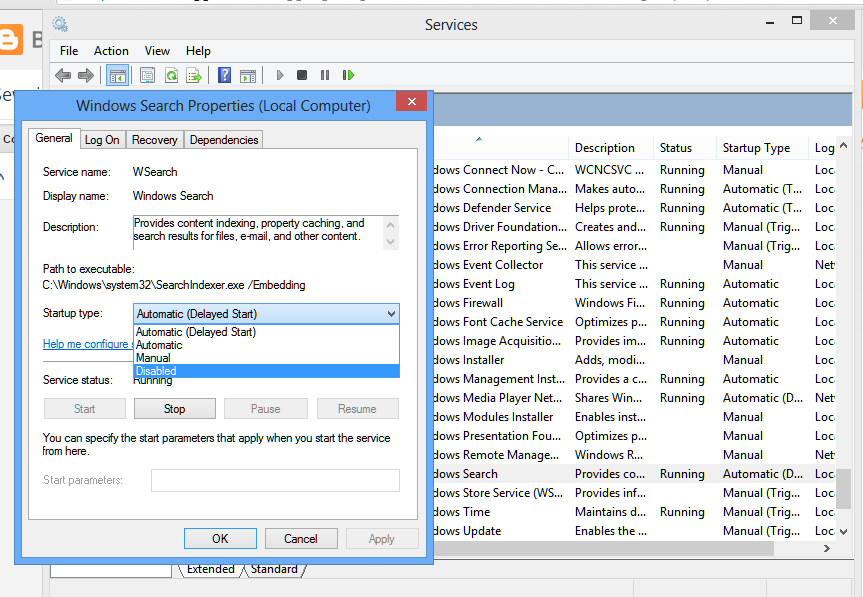Screen dimensions: 863x597
Task: Open the Action menu
Action: (111, 51)
